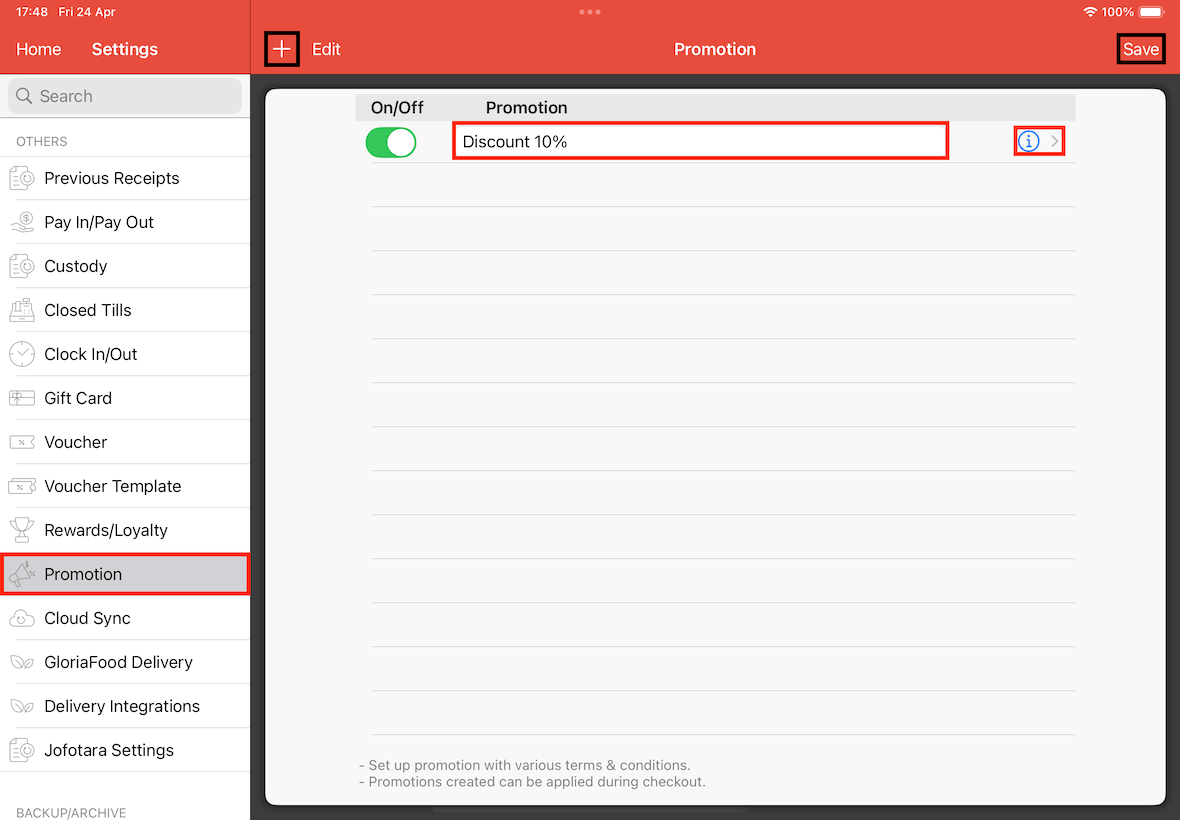Open Voucher Template section
The height and width of the screenshot is (820, 1180).
(125, 486)
